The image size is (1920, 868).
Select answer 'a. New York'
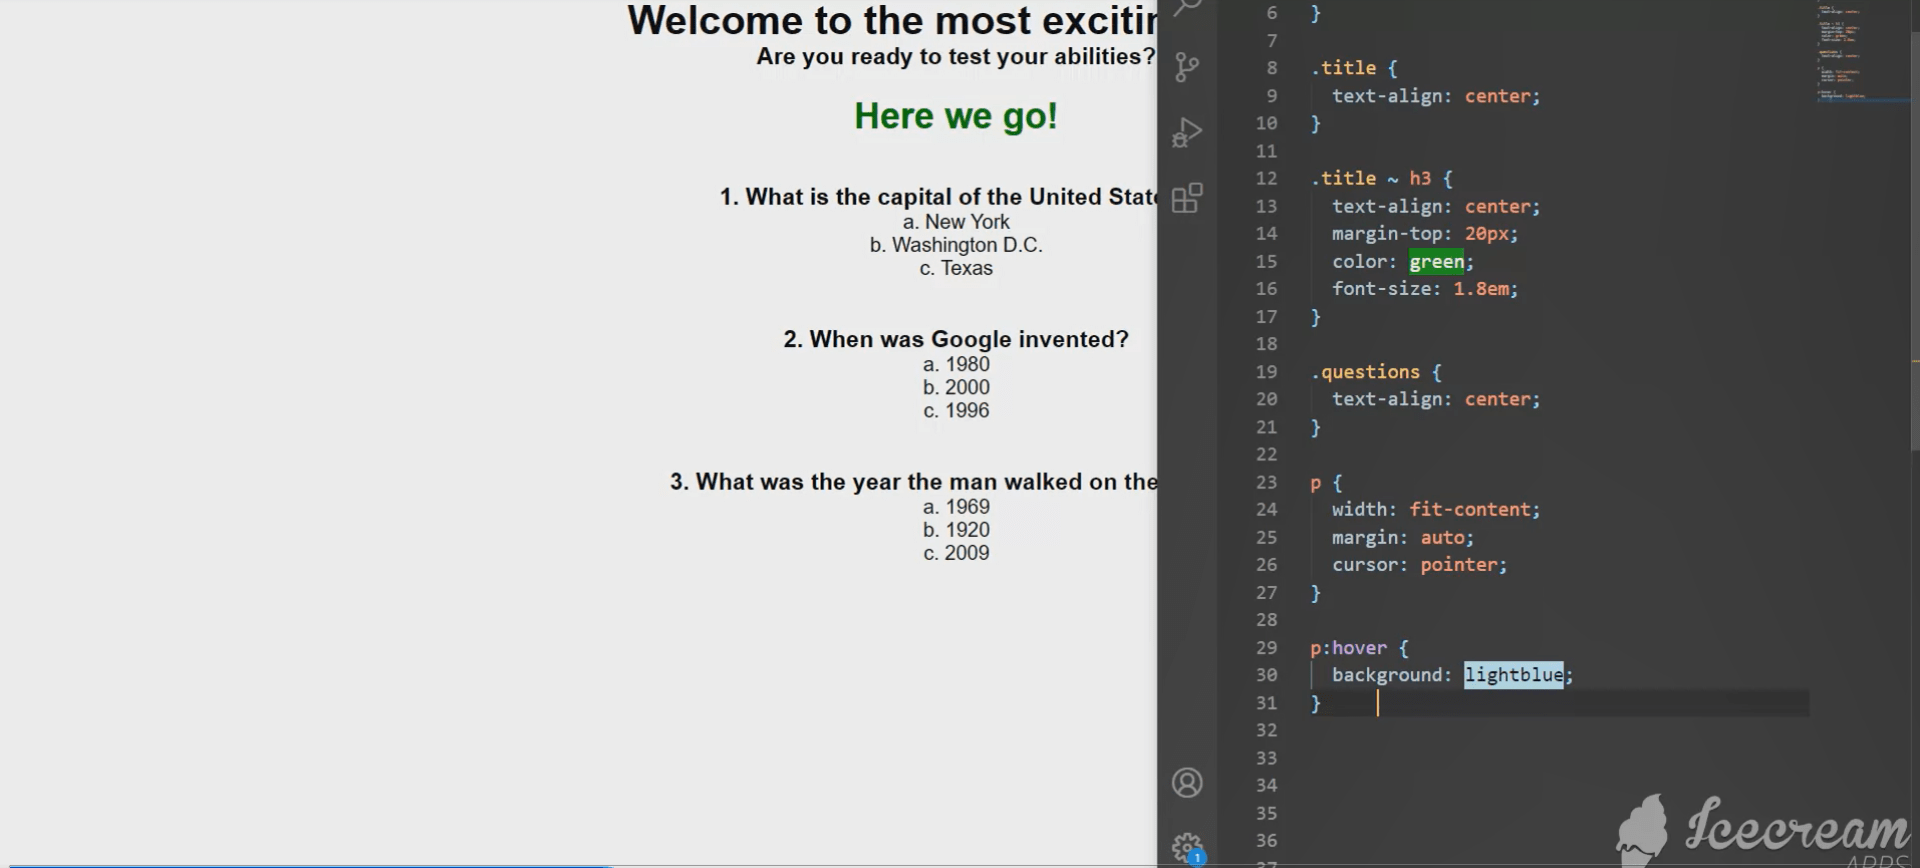pyautogui.click(x=956, y=222)
